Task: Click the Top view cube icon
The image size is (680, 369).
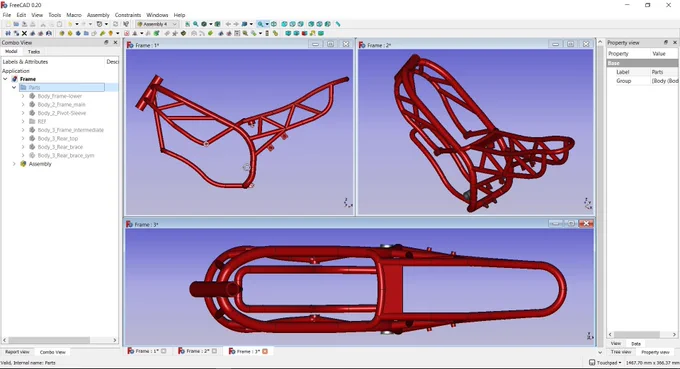Action: pyautogui.click(x=292, y=24)
